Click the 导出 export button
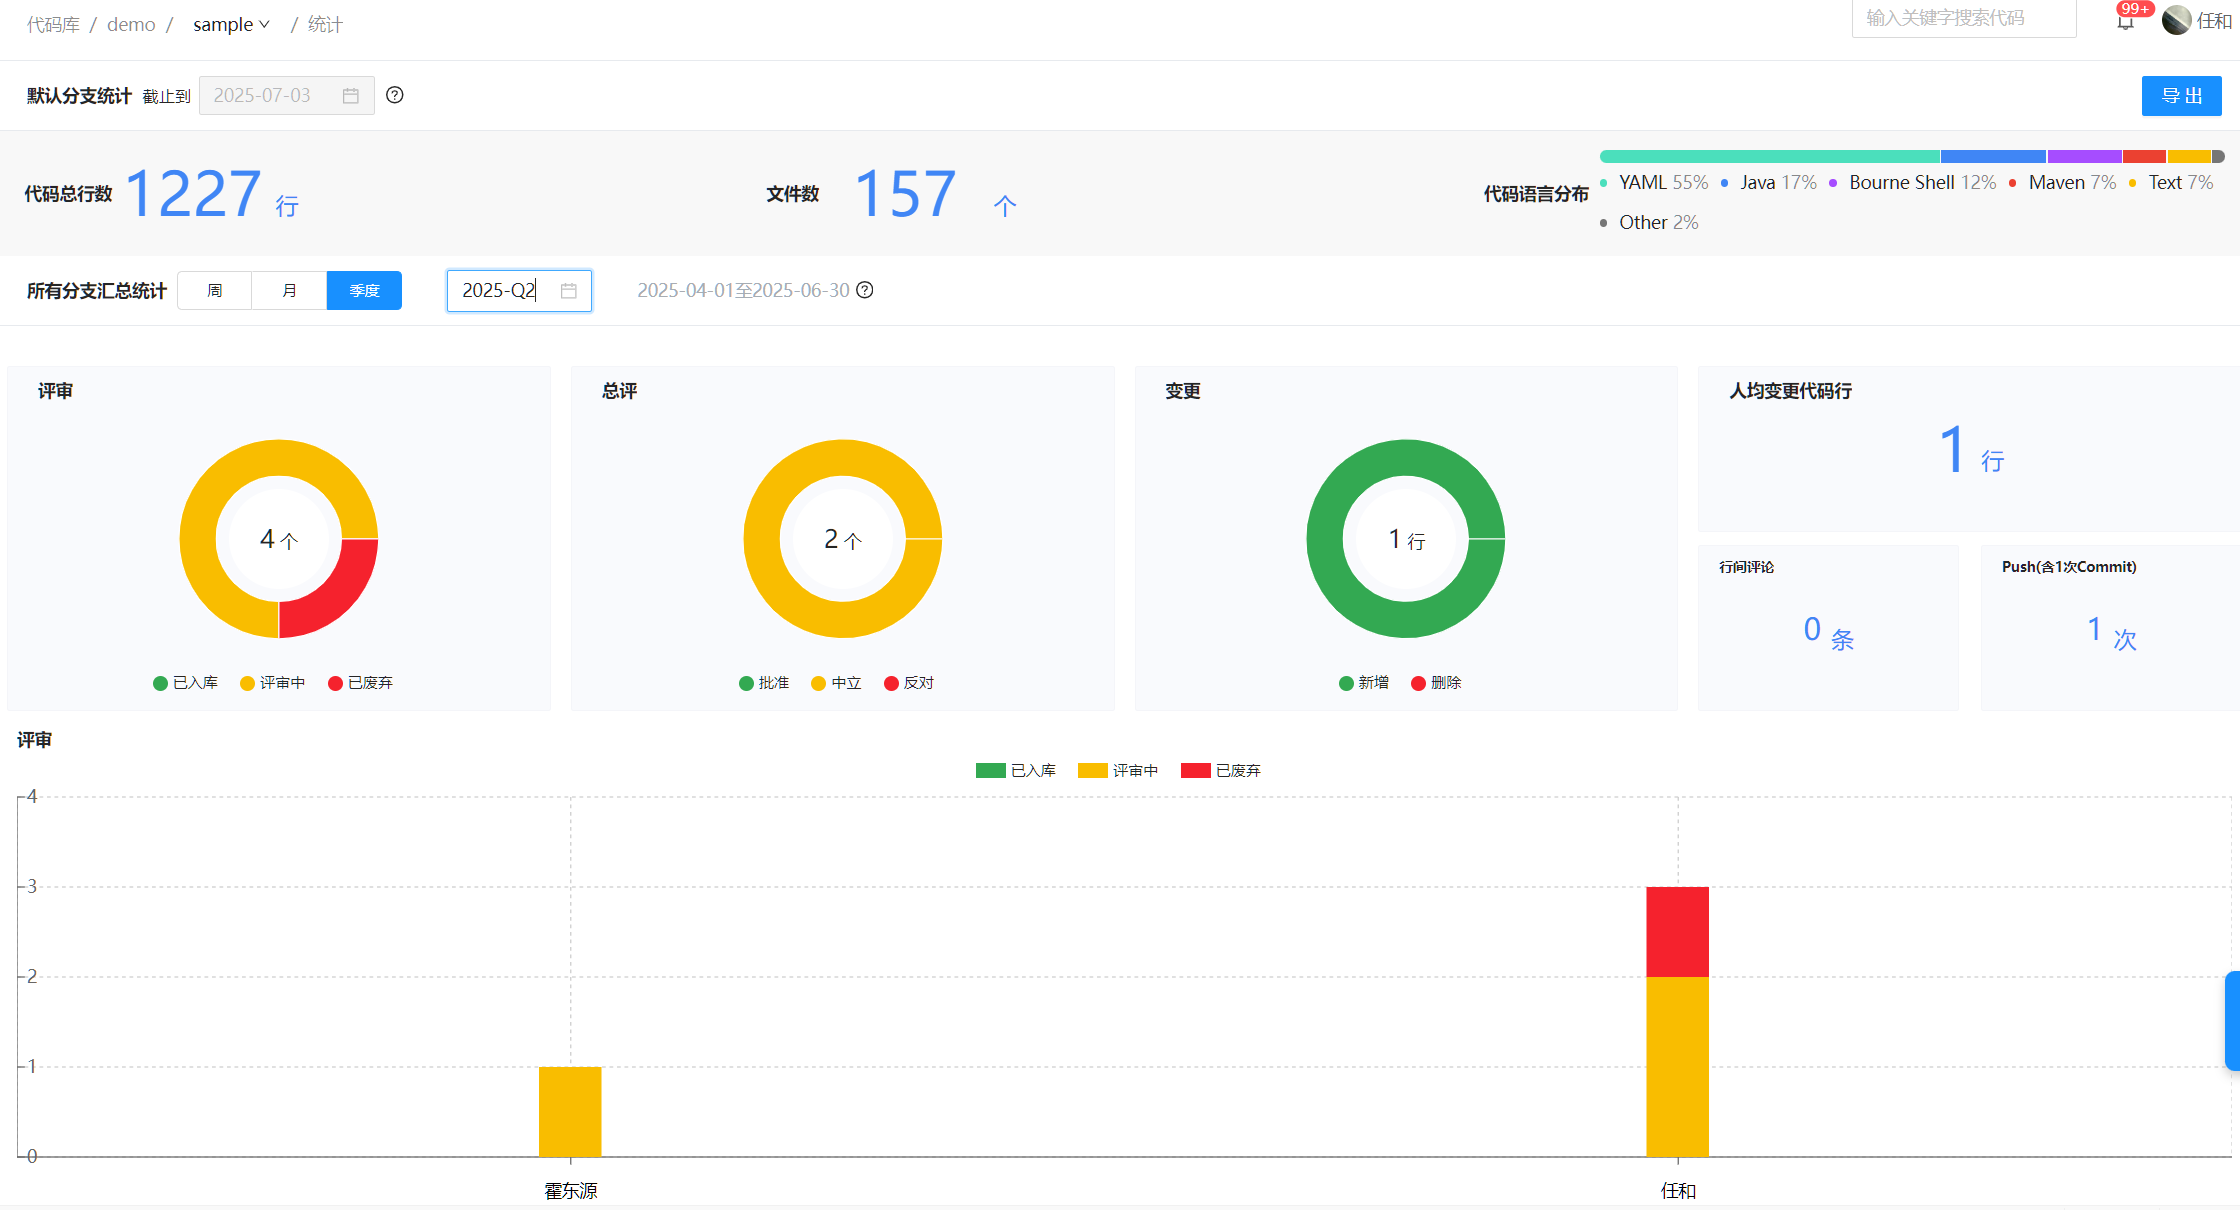 coord(2181,96)
